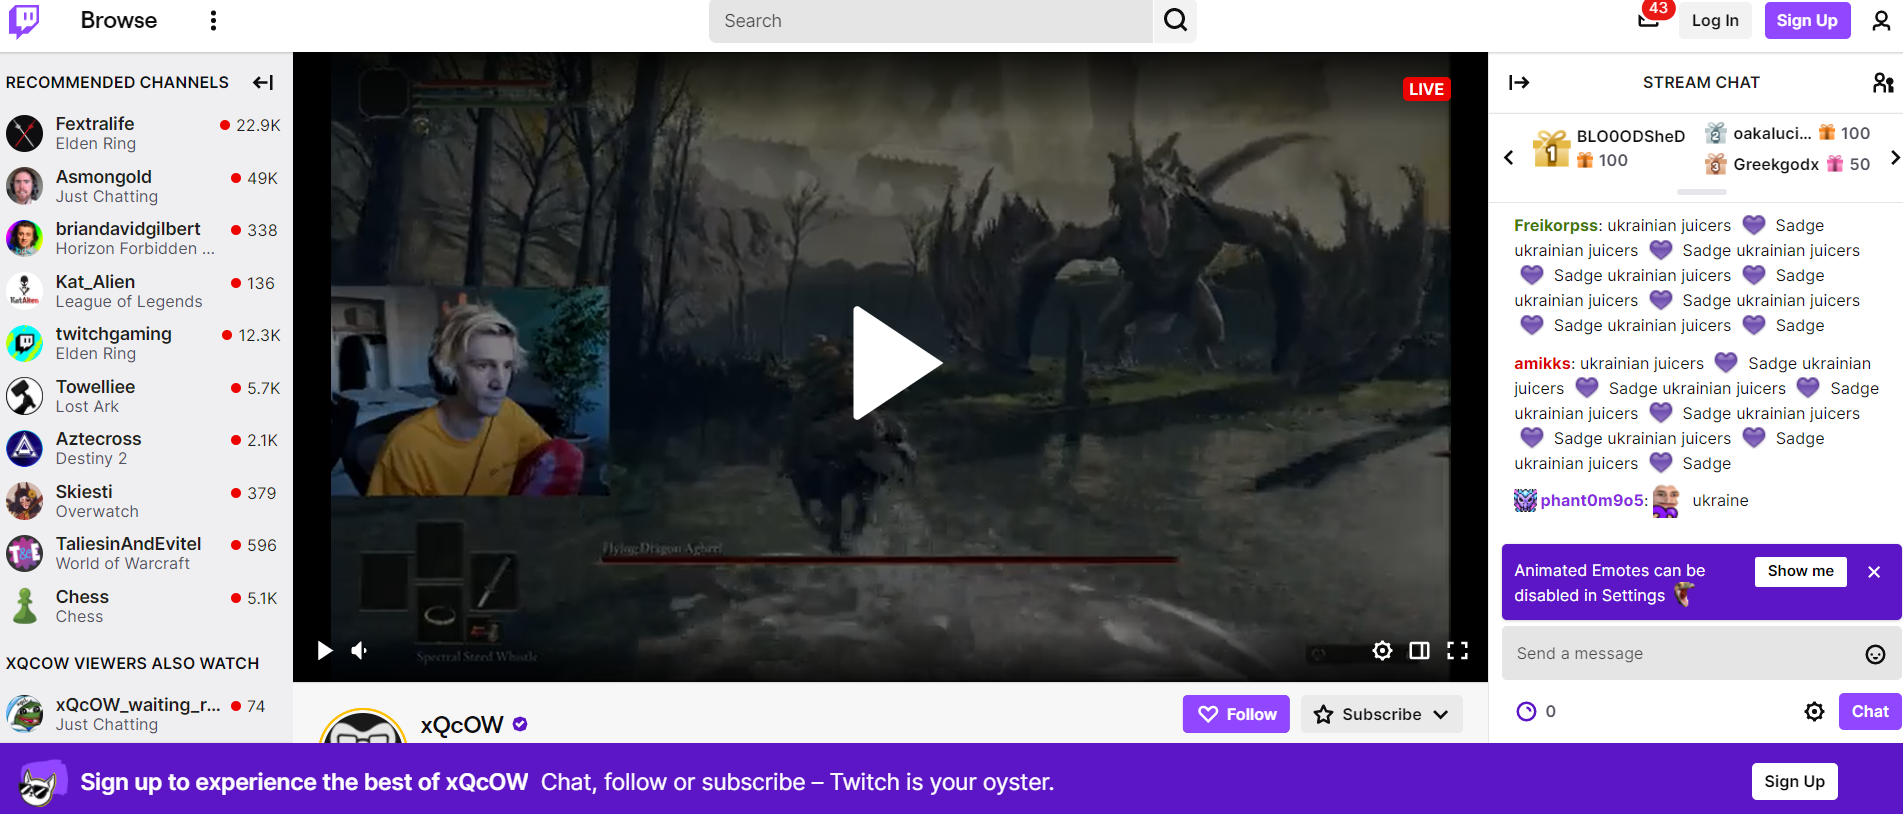Collapse the recommended channels sidebar

pos(263,82)
